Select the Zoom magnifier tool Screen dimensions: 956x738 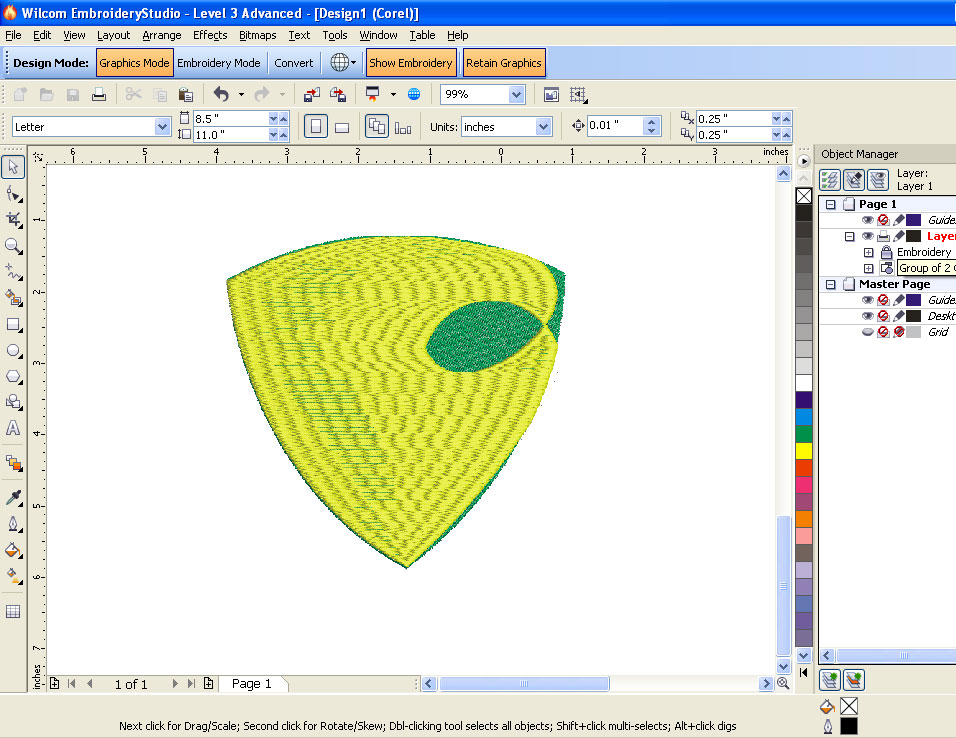click(13, 245)
